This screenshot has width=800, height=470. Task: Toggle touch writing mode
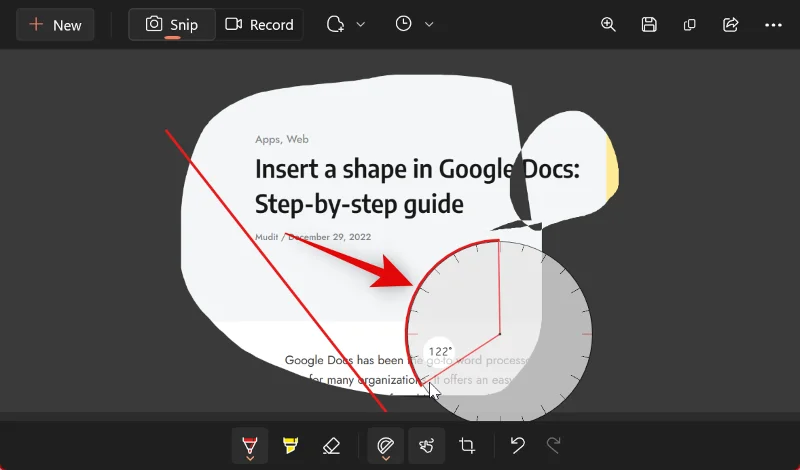[x=424, y=445]
